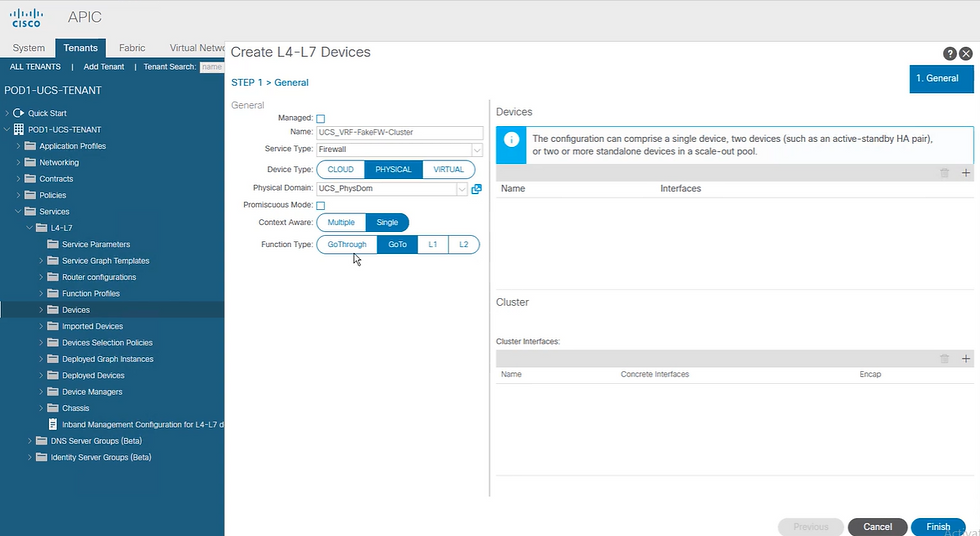Screen dimensions: 980x536
Task: Click the Application Profiles folder icon
Action: 30,146
